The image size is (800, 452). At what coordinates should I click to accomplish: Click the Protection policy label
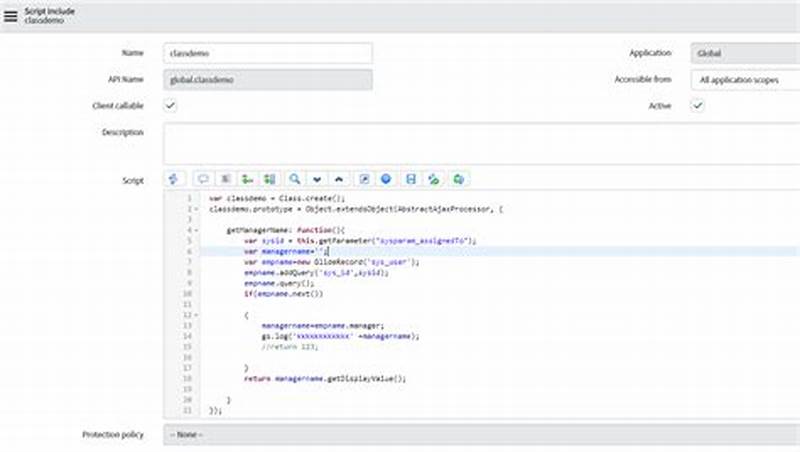point(113,435)
